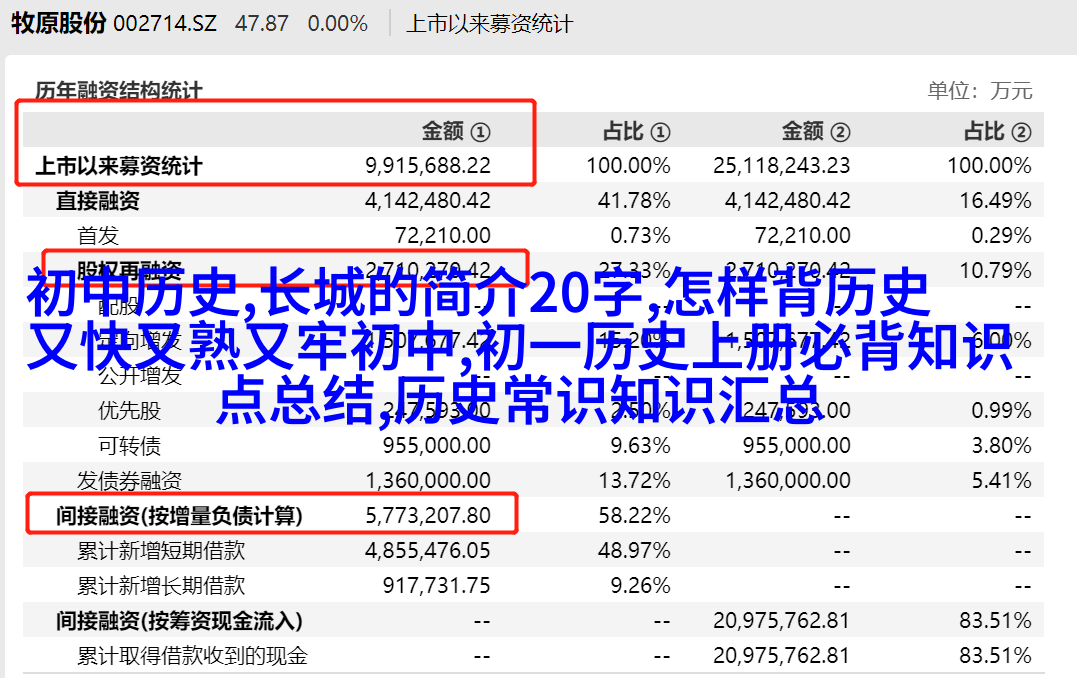Select the 优先股 row label
The height and width of the screenshot is (678, 1077).
(129, 411)
